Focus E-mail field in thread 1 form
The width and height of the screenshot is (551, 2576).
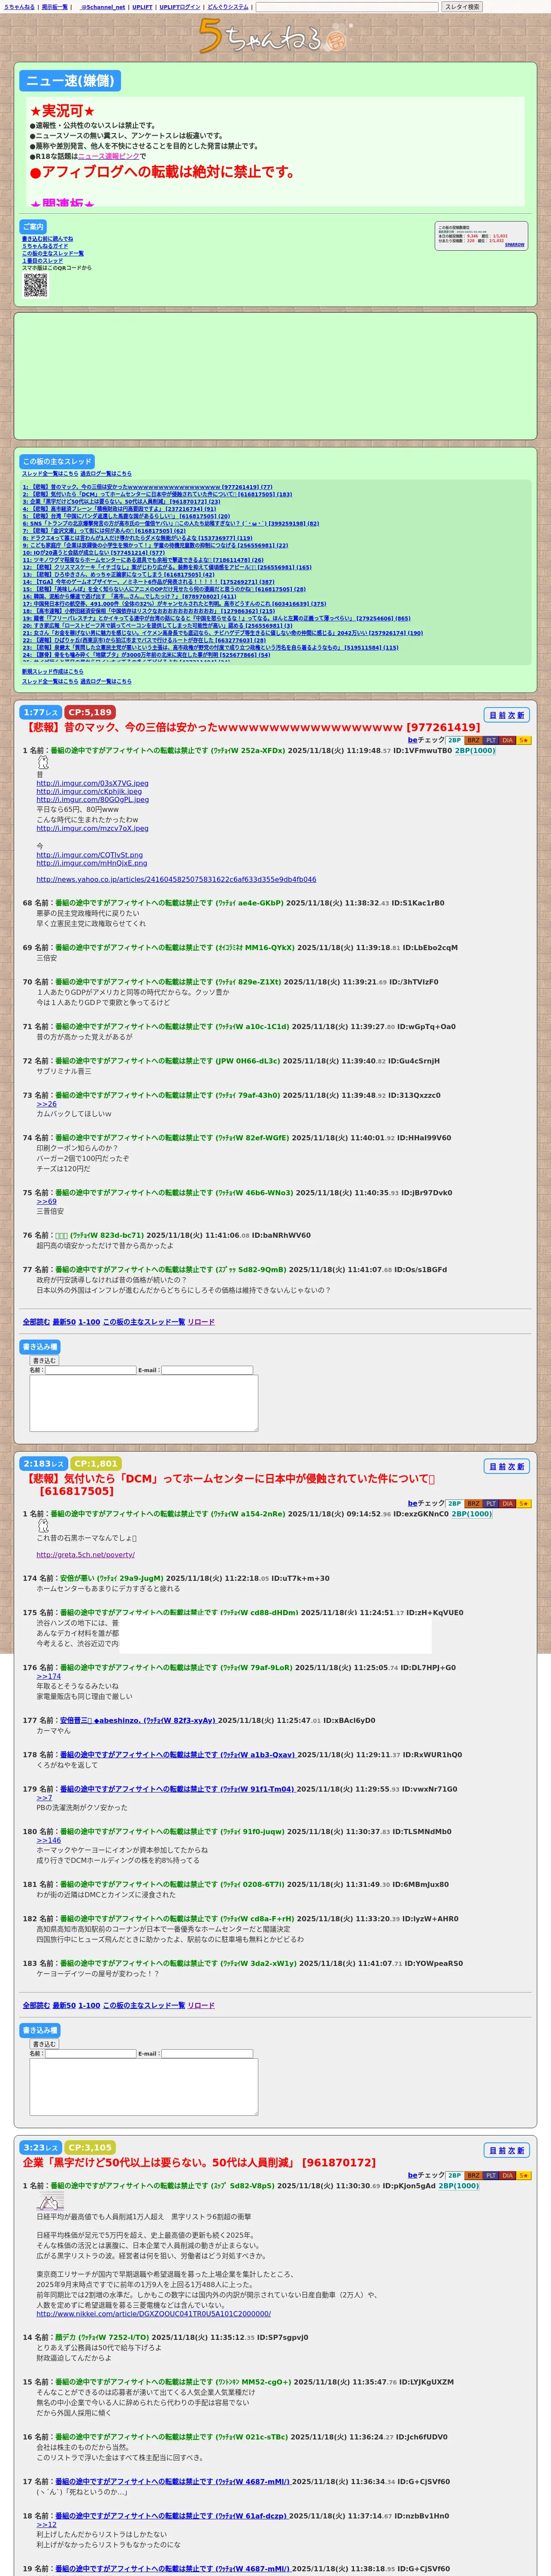tap(207, 1370)
